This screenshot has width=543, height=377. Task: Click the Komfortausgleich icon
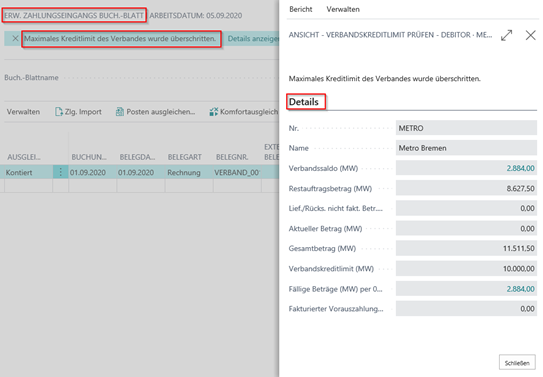pyautogui.click(x=214, y=112)
